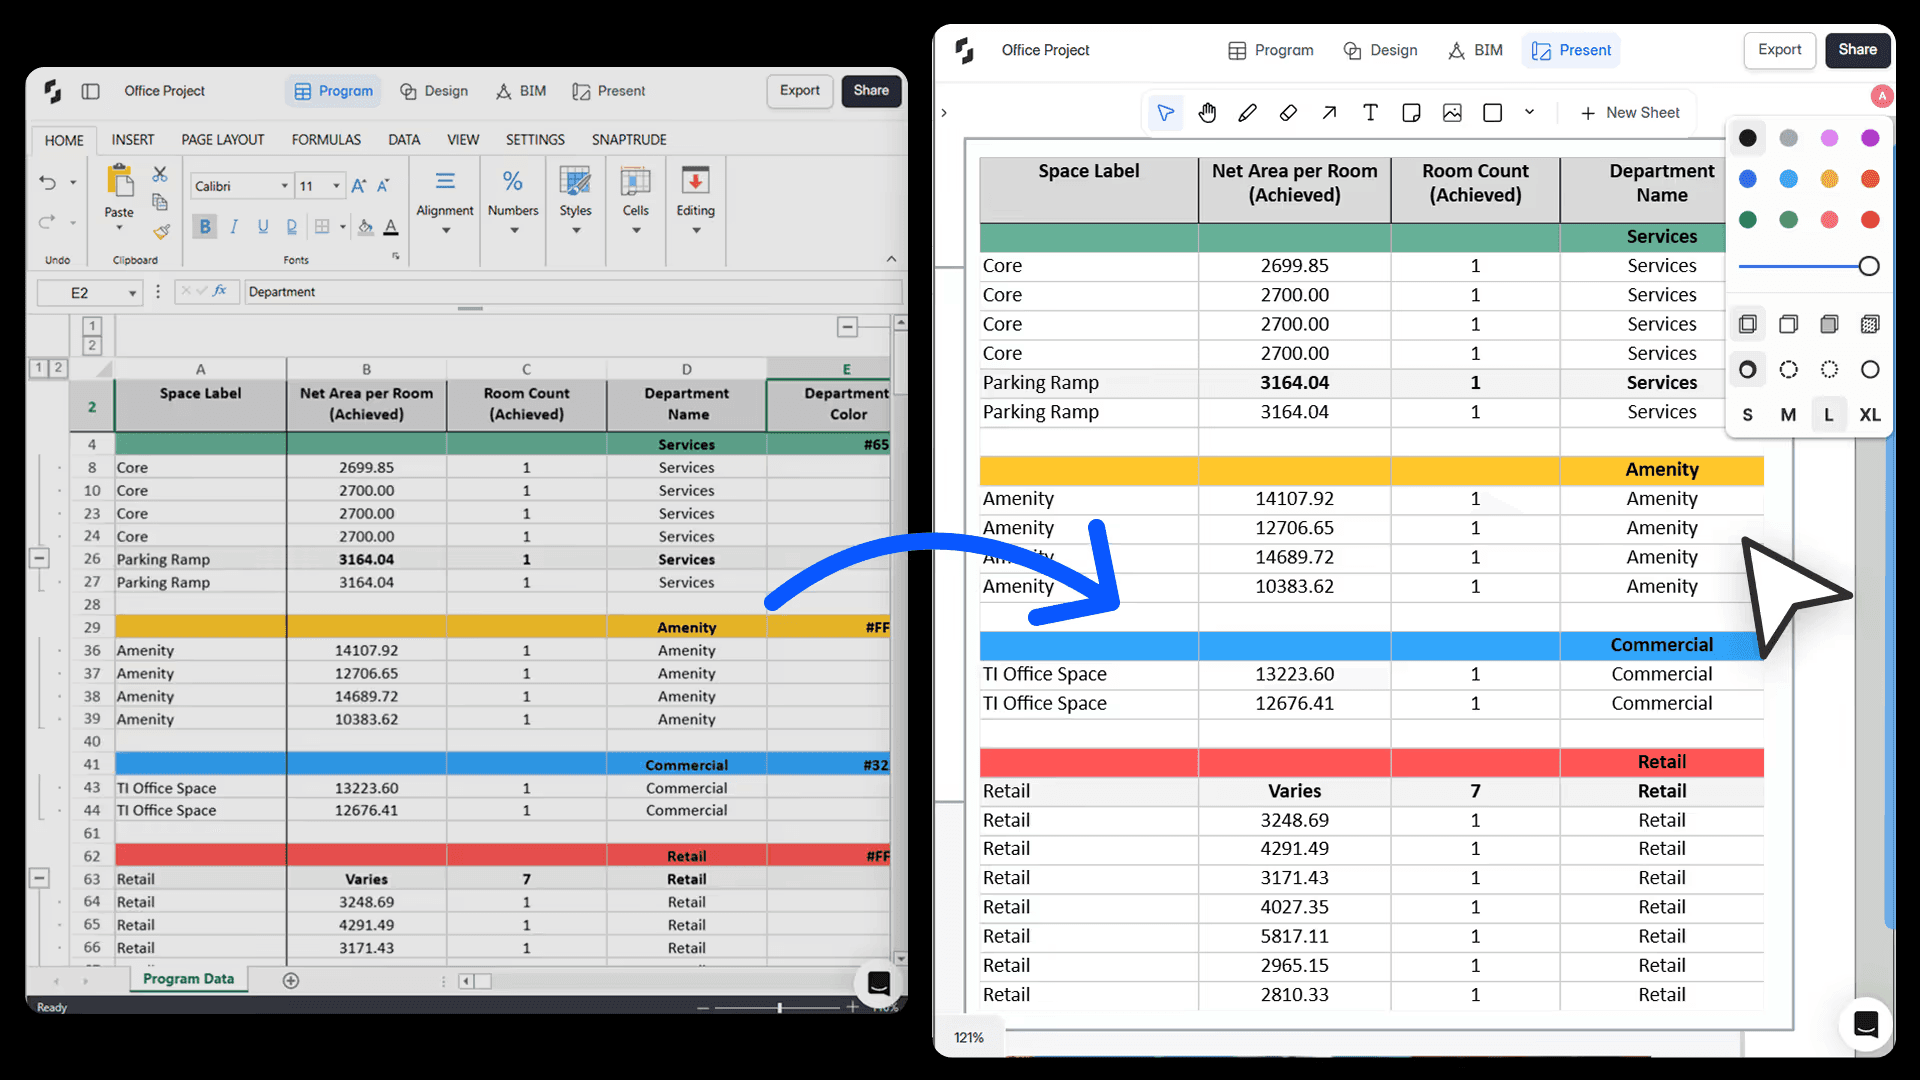Select the dashed stroke style

click(1789, 369)
